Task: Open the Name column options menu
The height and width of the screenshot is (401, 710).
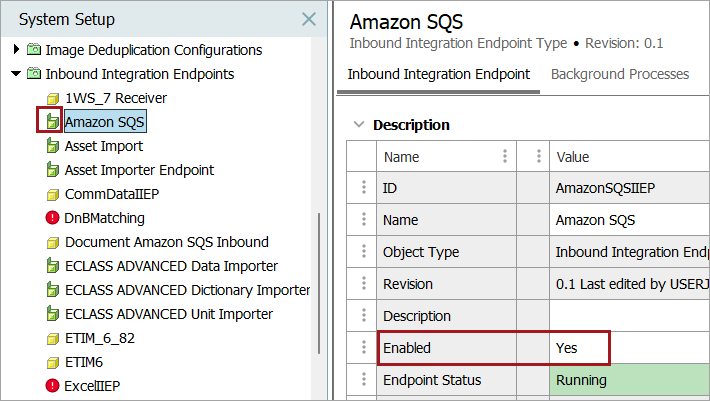Action: [x=505, y=157]
